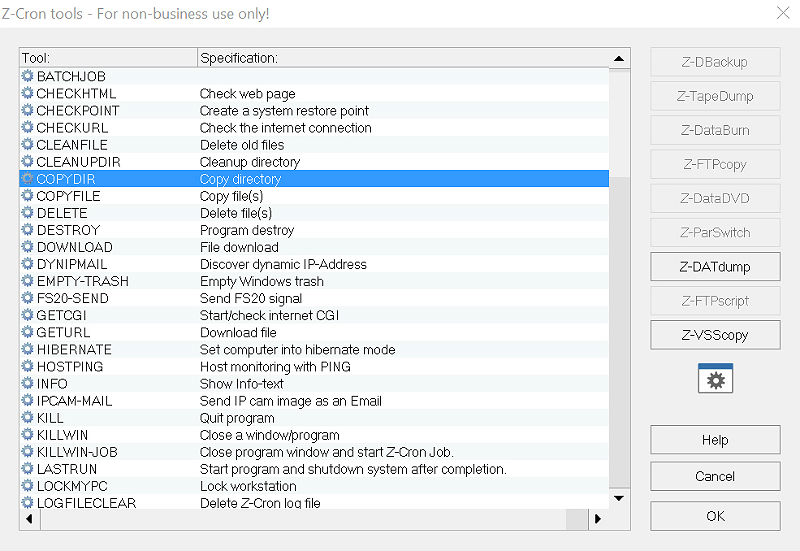Click the KILLWIN row gear icon

[x=28, y=435]
